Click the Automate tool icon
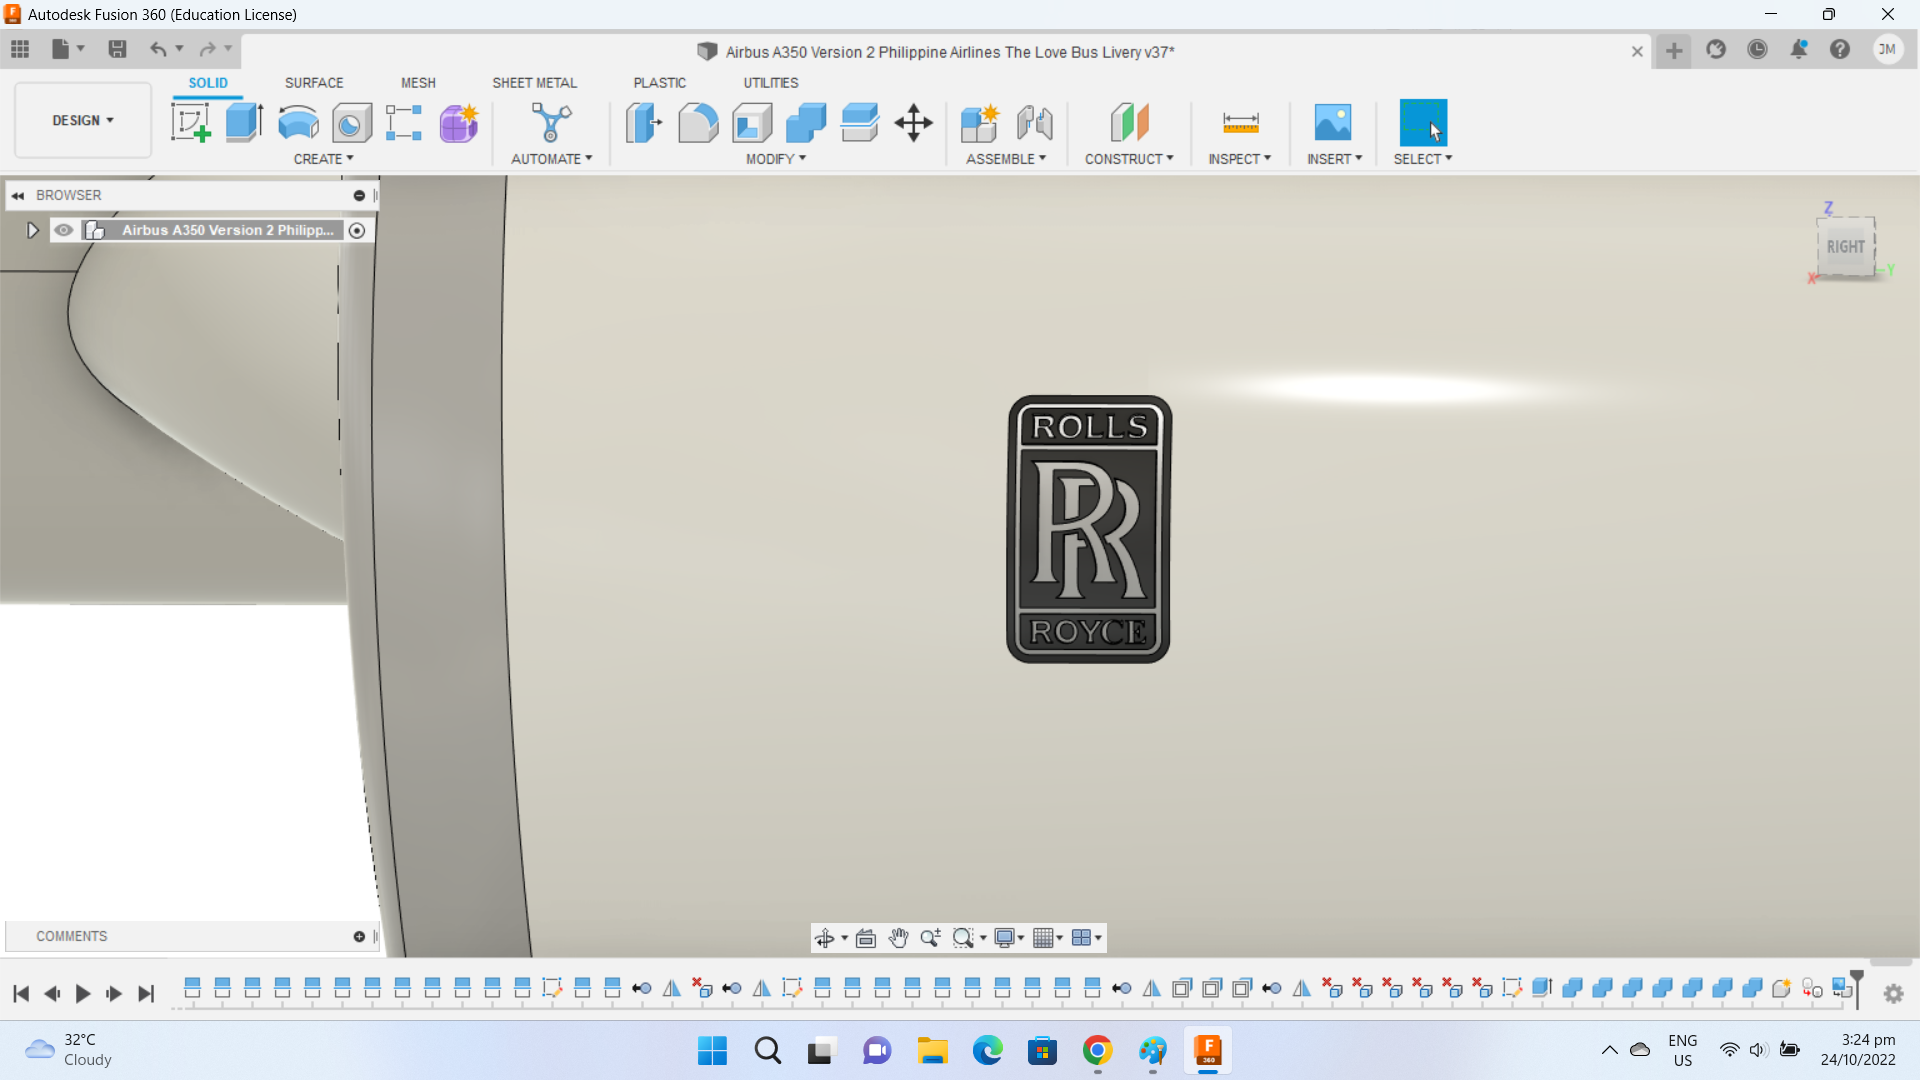The width and height of the screenshot is (1920, 1080). (551, 123)
